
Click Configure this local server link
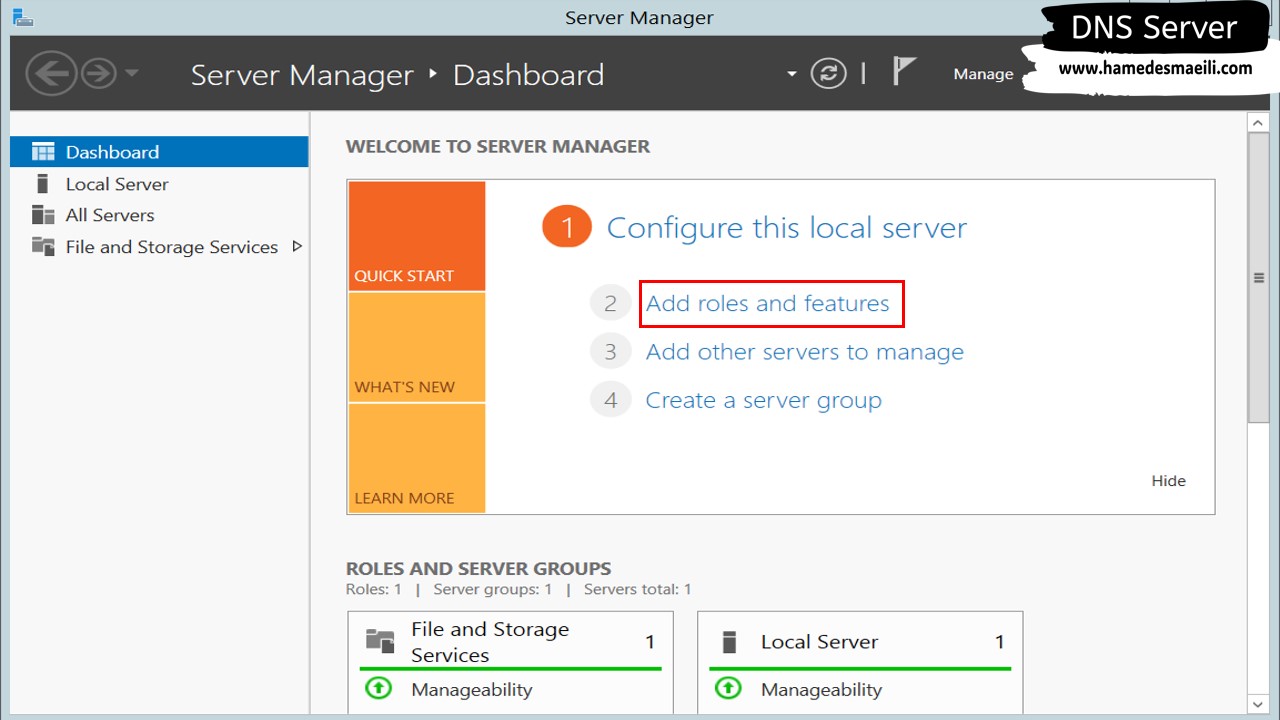787,228
